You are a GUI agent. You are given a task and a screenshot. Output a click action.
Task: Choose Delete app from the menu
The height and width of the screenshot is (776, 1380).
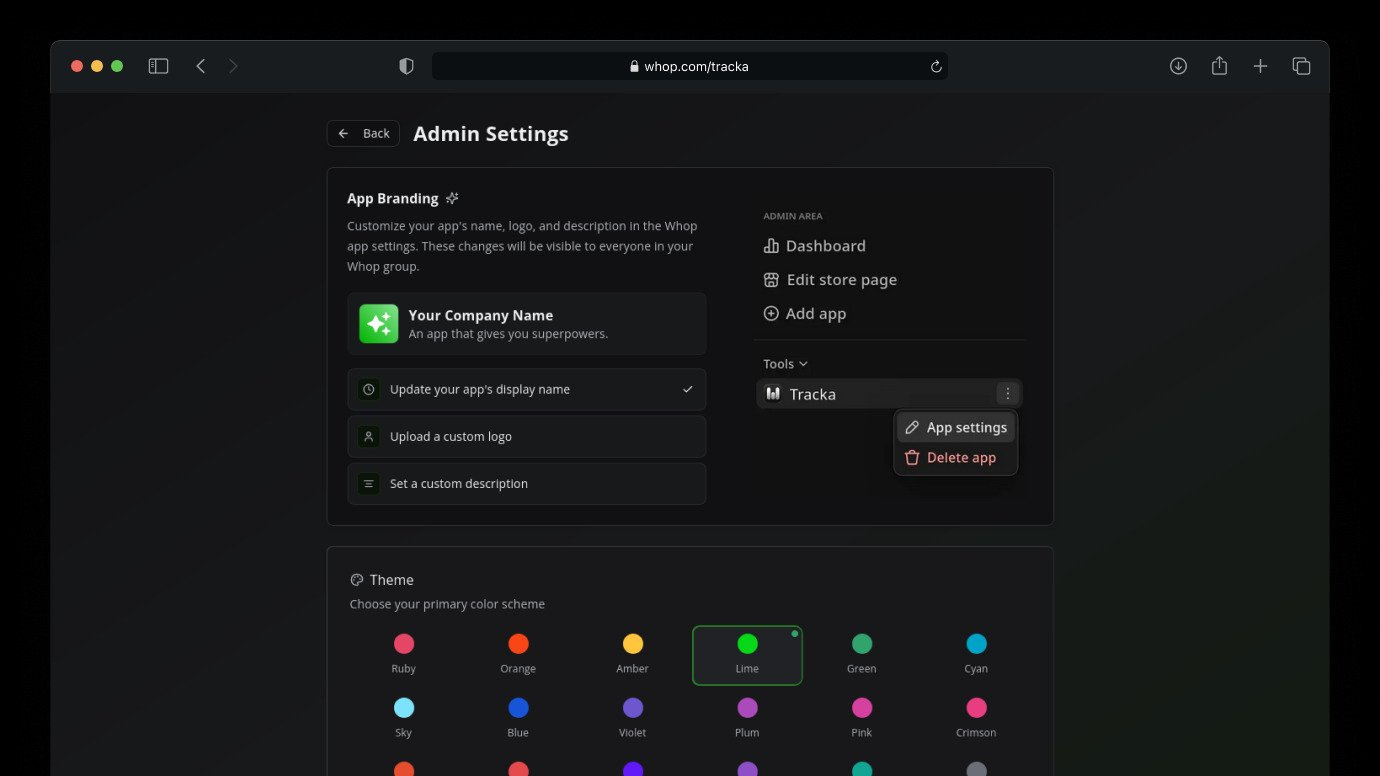[956, 458]
